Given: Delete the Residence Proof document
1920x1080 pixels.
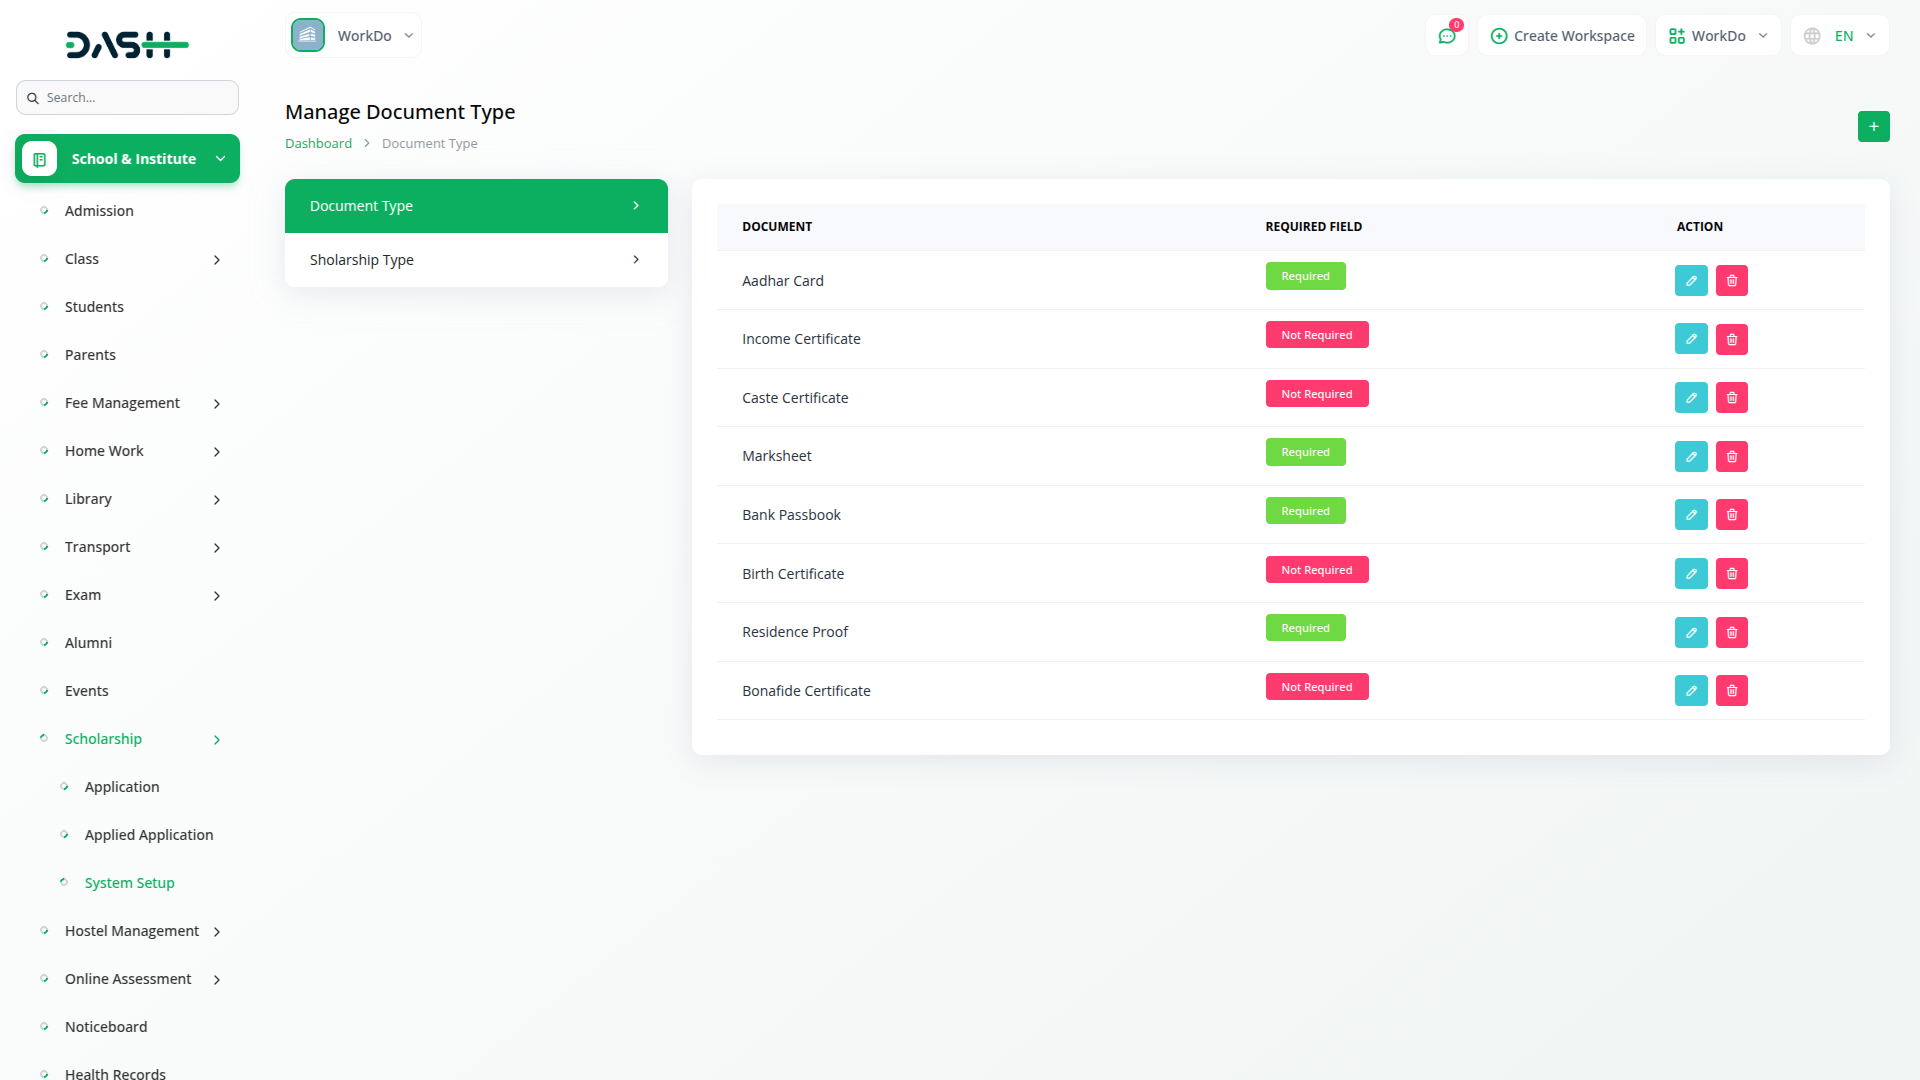Looking at the screenshot, I should tap(1732, 633).
